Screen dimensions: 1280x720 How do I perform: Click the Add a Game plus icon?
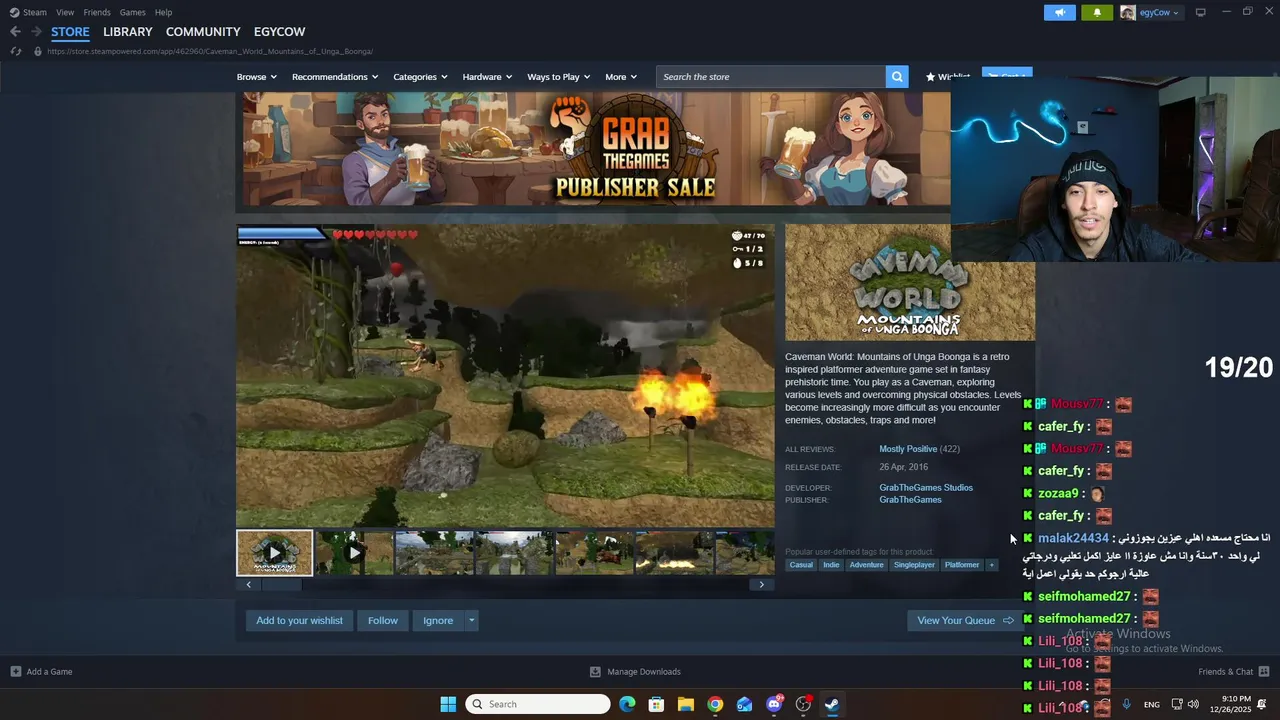pyautogui.click(x=15, y=672)
